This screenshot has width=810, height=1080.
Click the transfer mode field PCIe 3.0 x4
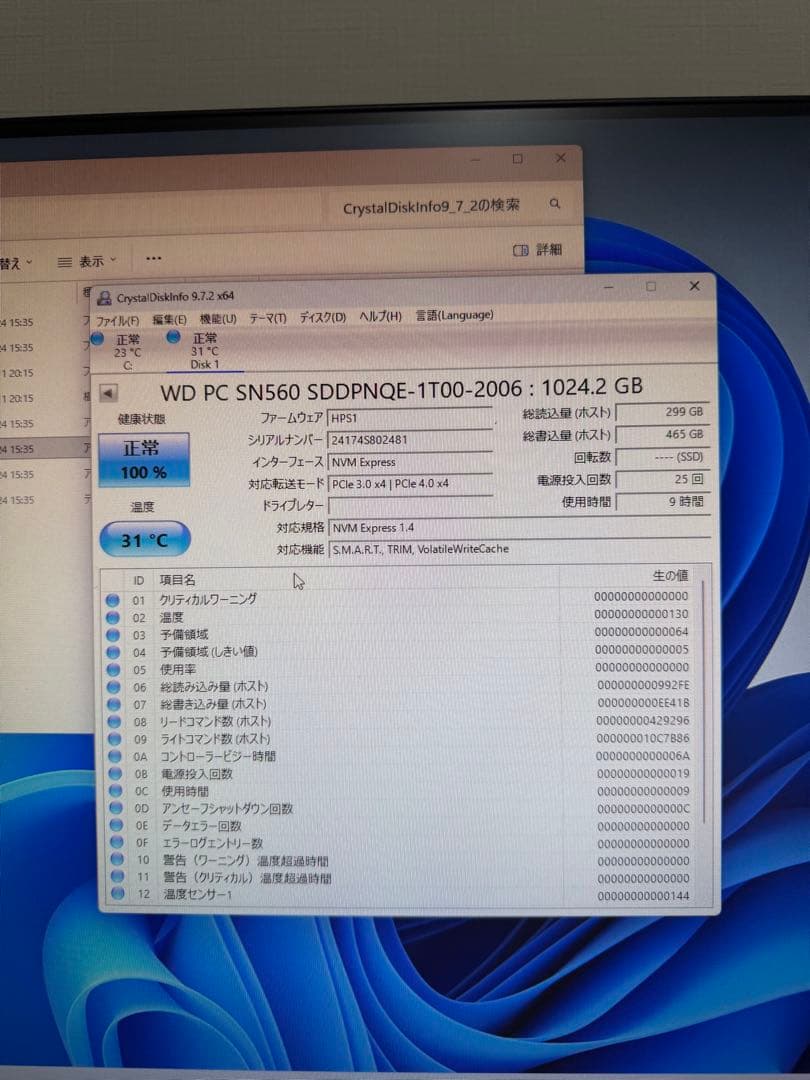[411, 484]
